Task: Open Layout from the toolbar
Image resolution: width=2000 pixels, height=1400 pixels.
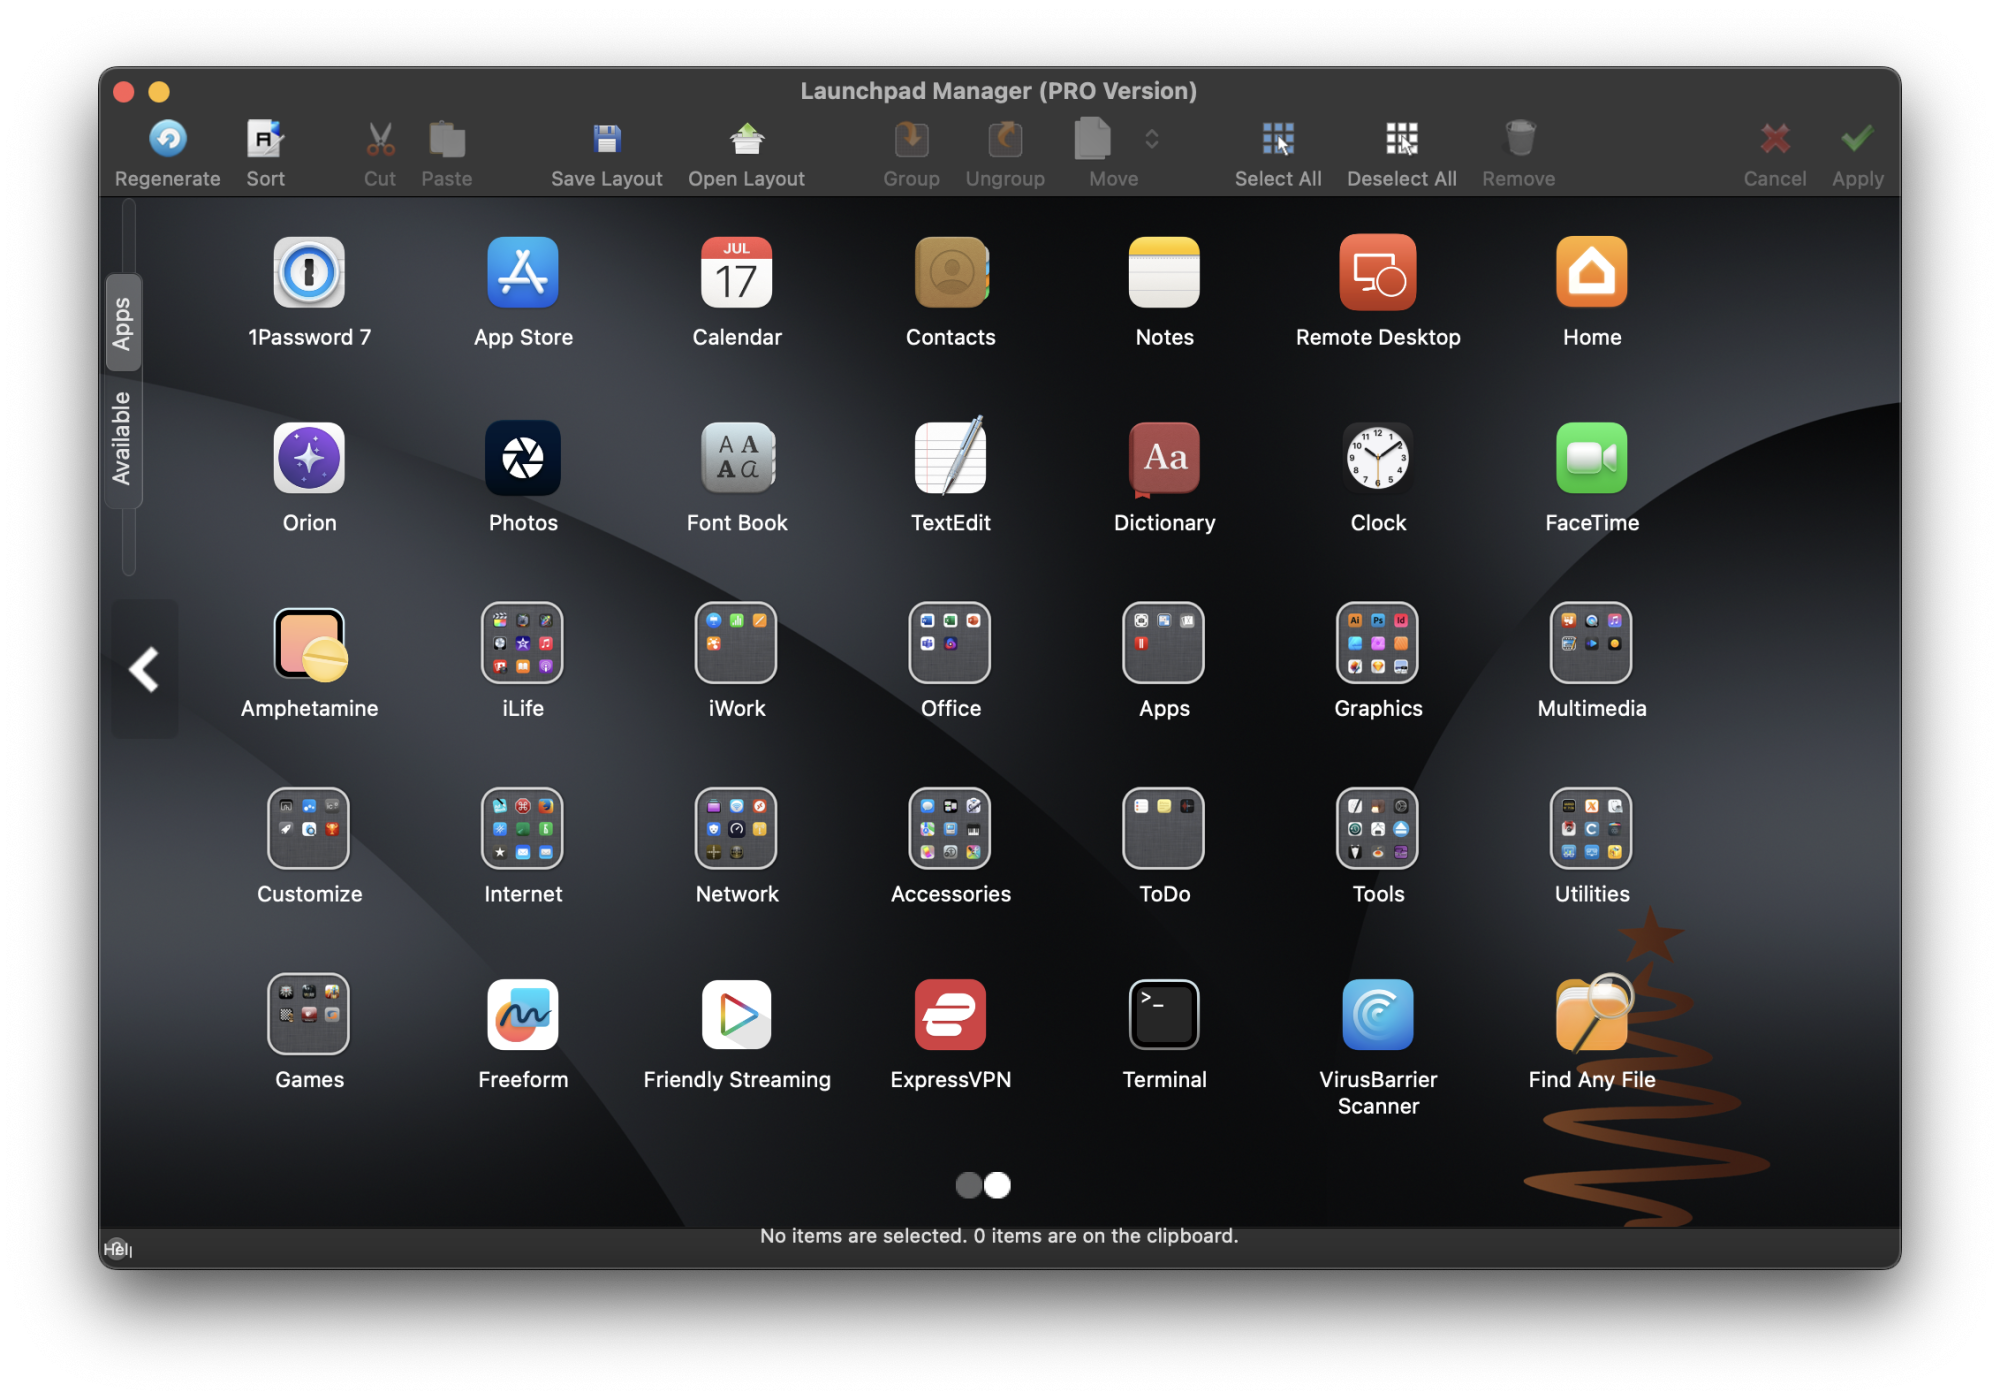Action: click(746, 140)
